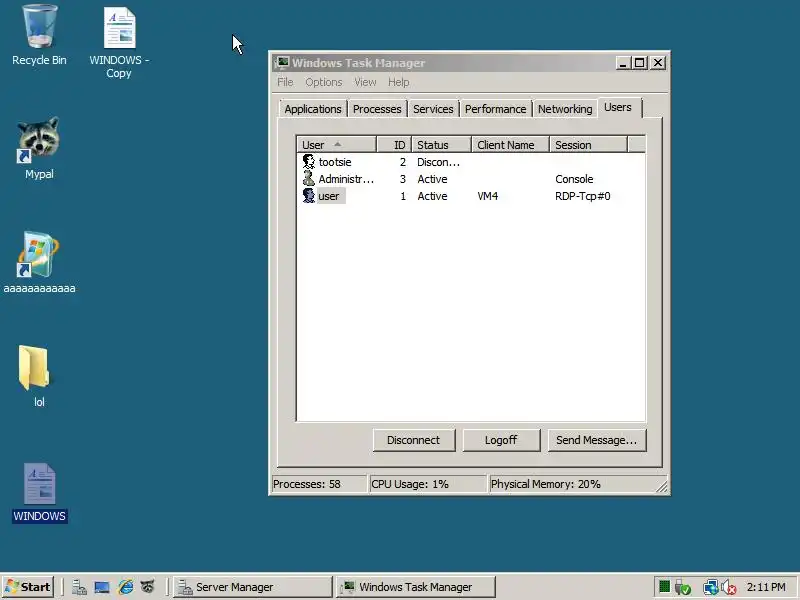Switch to the Services tab
The height and width of the screenshot is (600, 800).
(x=433, y=109)
